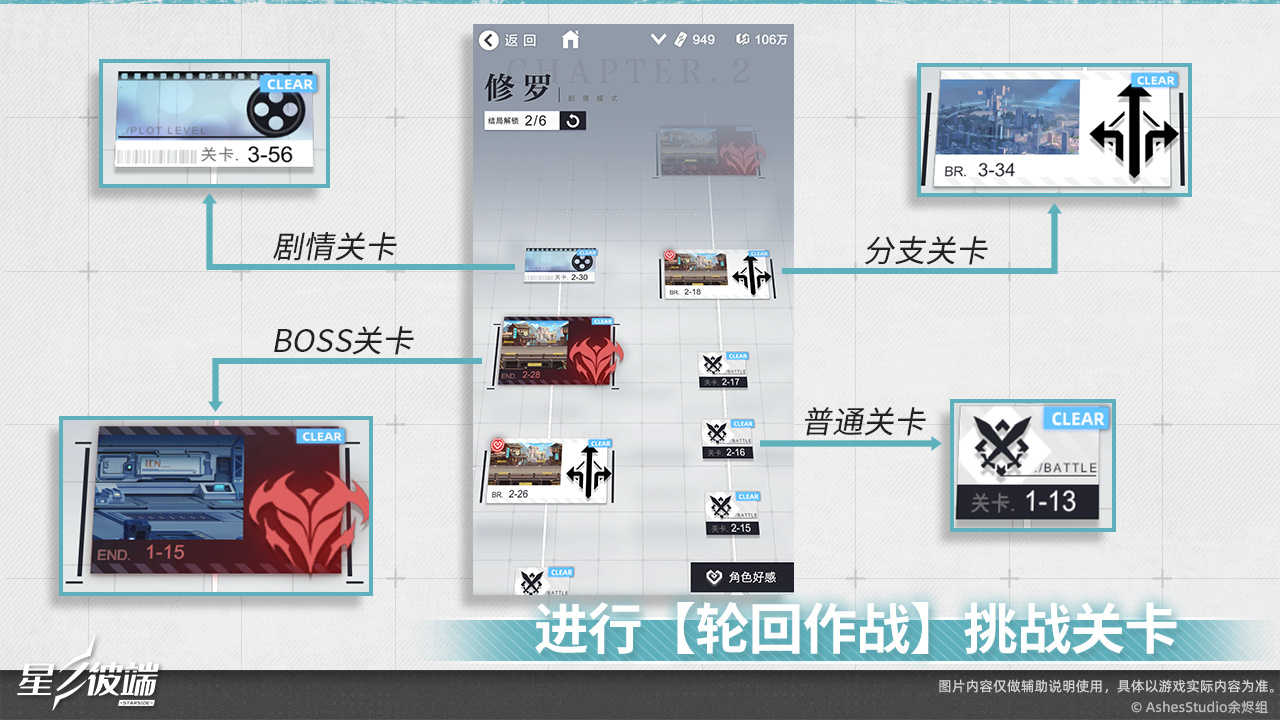The image size is (1280, 720).
Task: Select the 结局解锁 2/6 ending counter
Action: [x=522, y=121]
